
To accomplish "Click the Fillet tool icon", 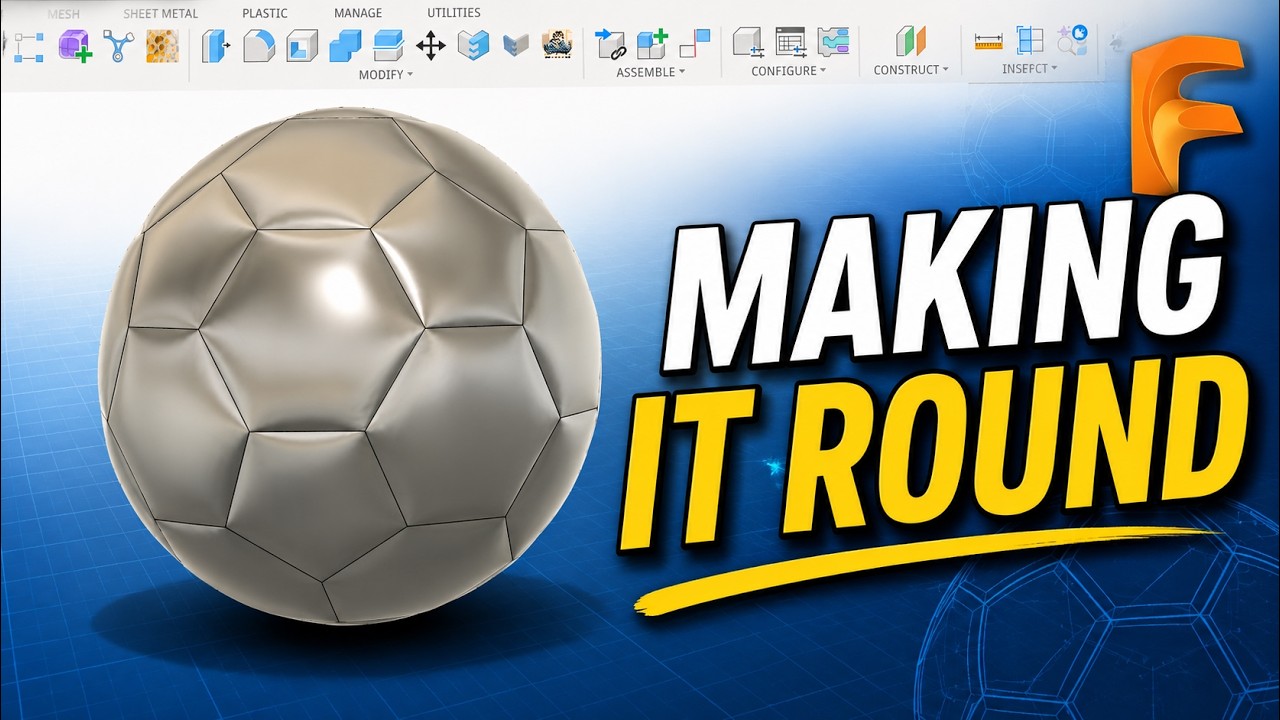I will click(259, 45).
